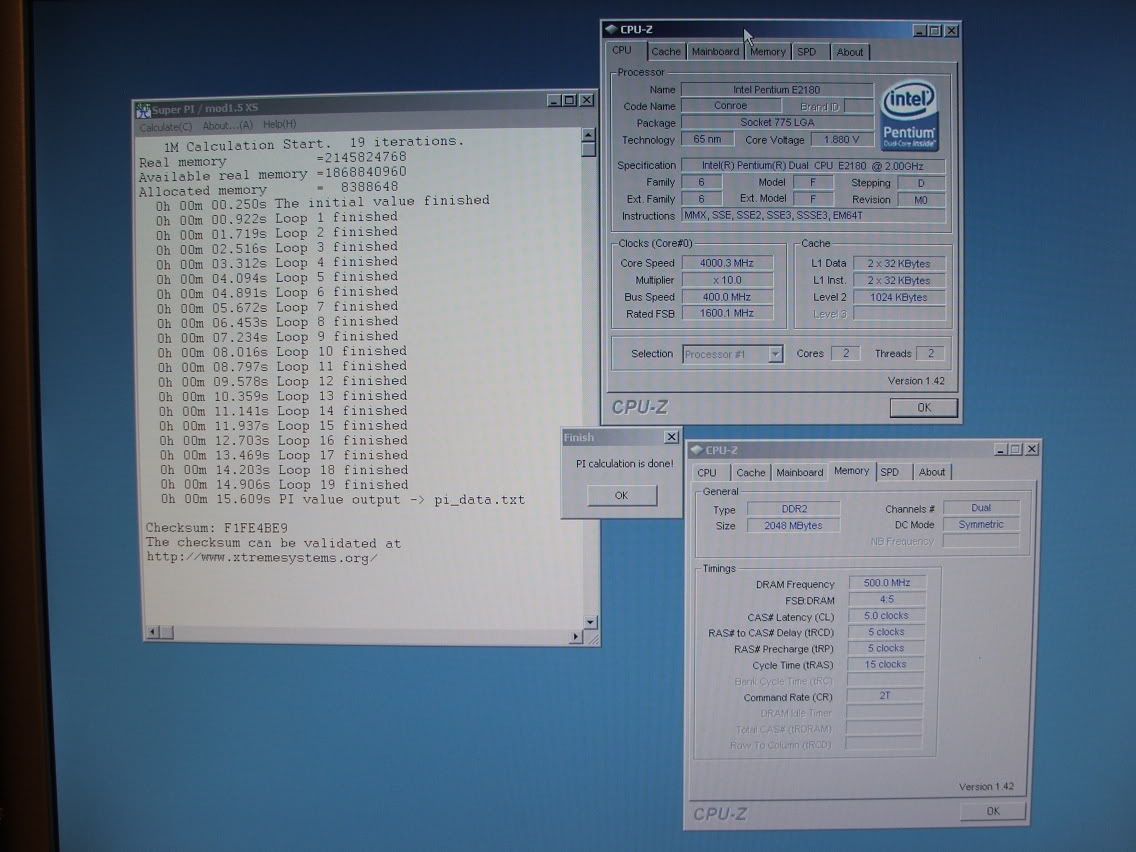
Task: Click the CPU-Z icon in top window title bar
Action: click(611, 30)
